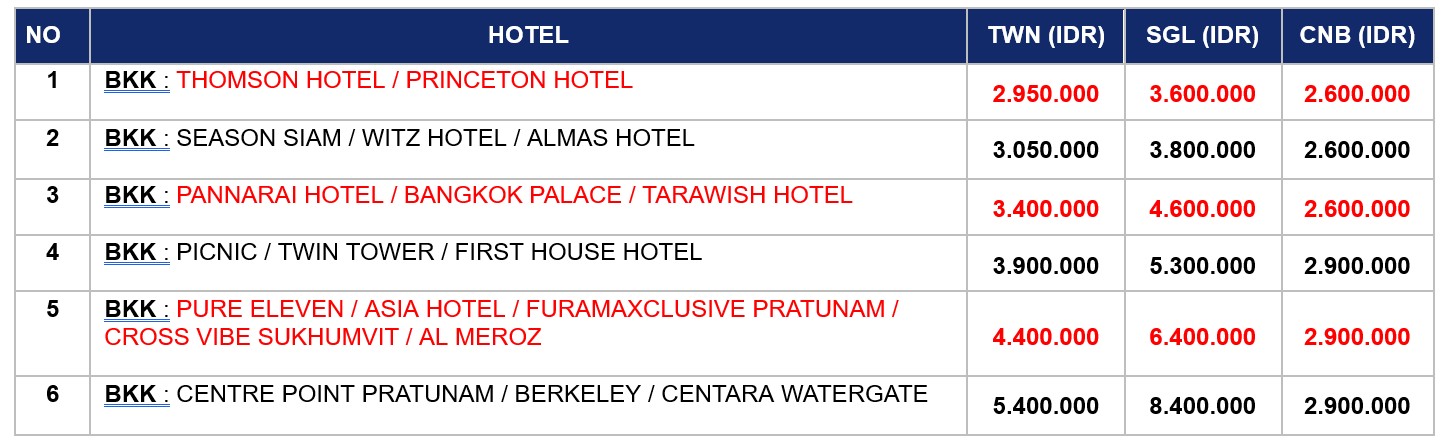
Task: Open the BKK link before Season Siam
Action: click(x=131, y=138)
